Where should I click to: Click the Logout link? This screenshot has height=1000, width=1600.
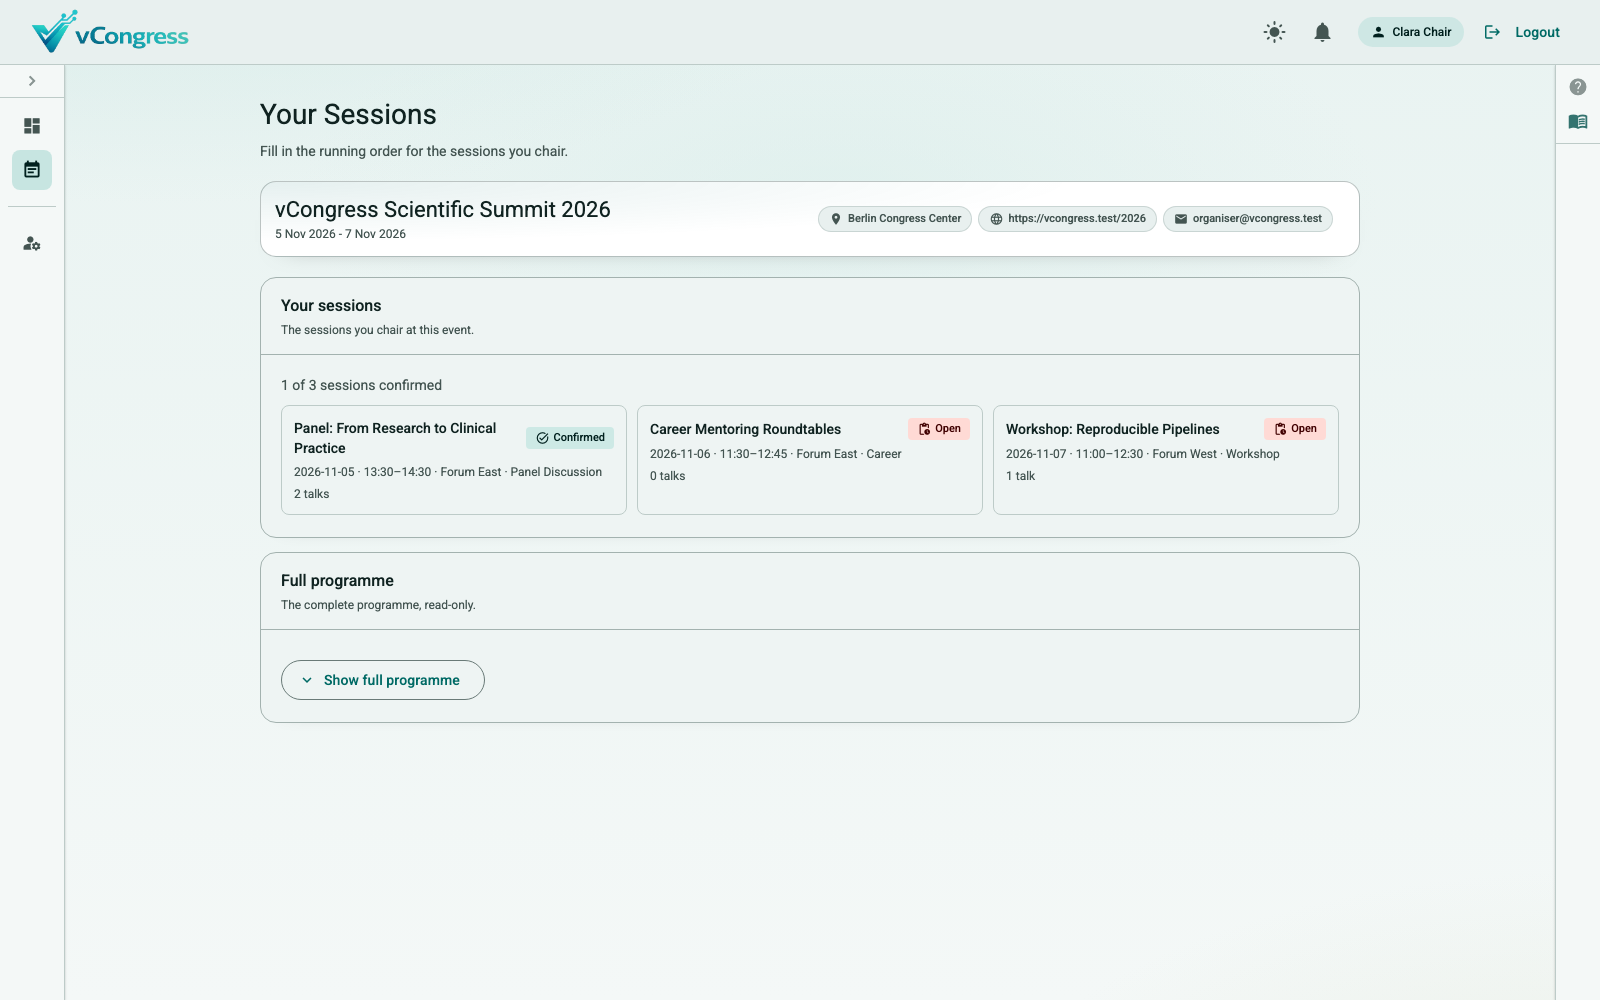[1522, 32]
